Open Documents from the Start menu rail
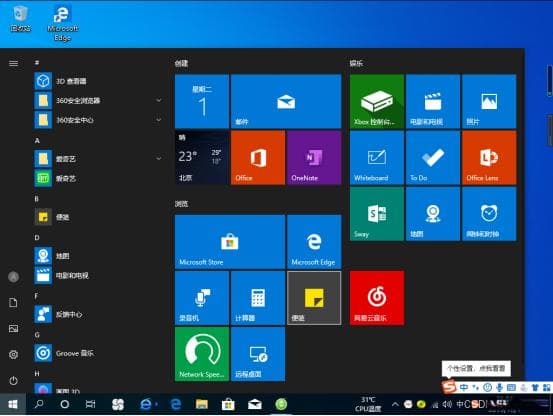Screen dimensions: 553x416 (x=13, y=303)
